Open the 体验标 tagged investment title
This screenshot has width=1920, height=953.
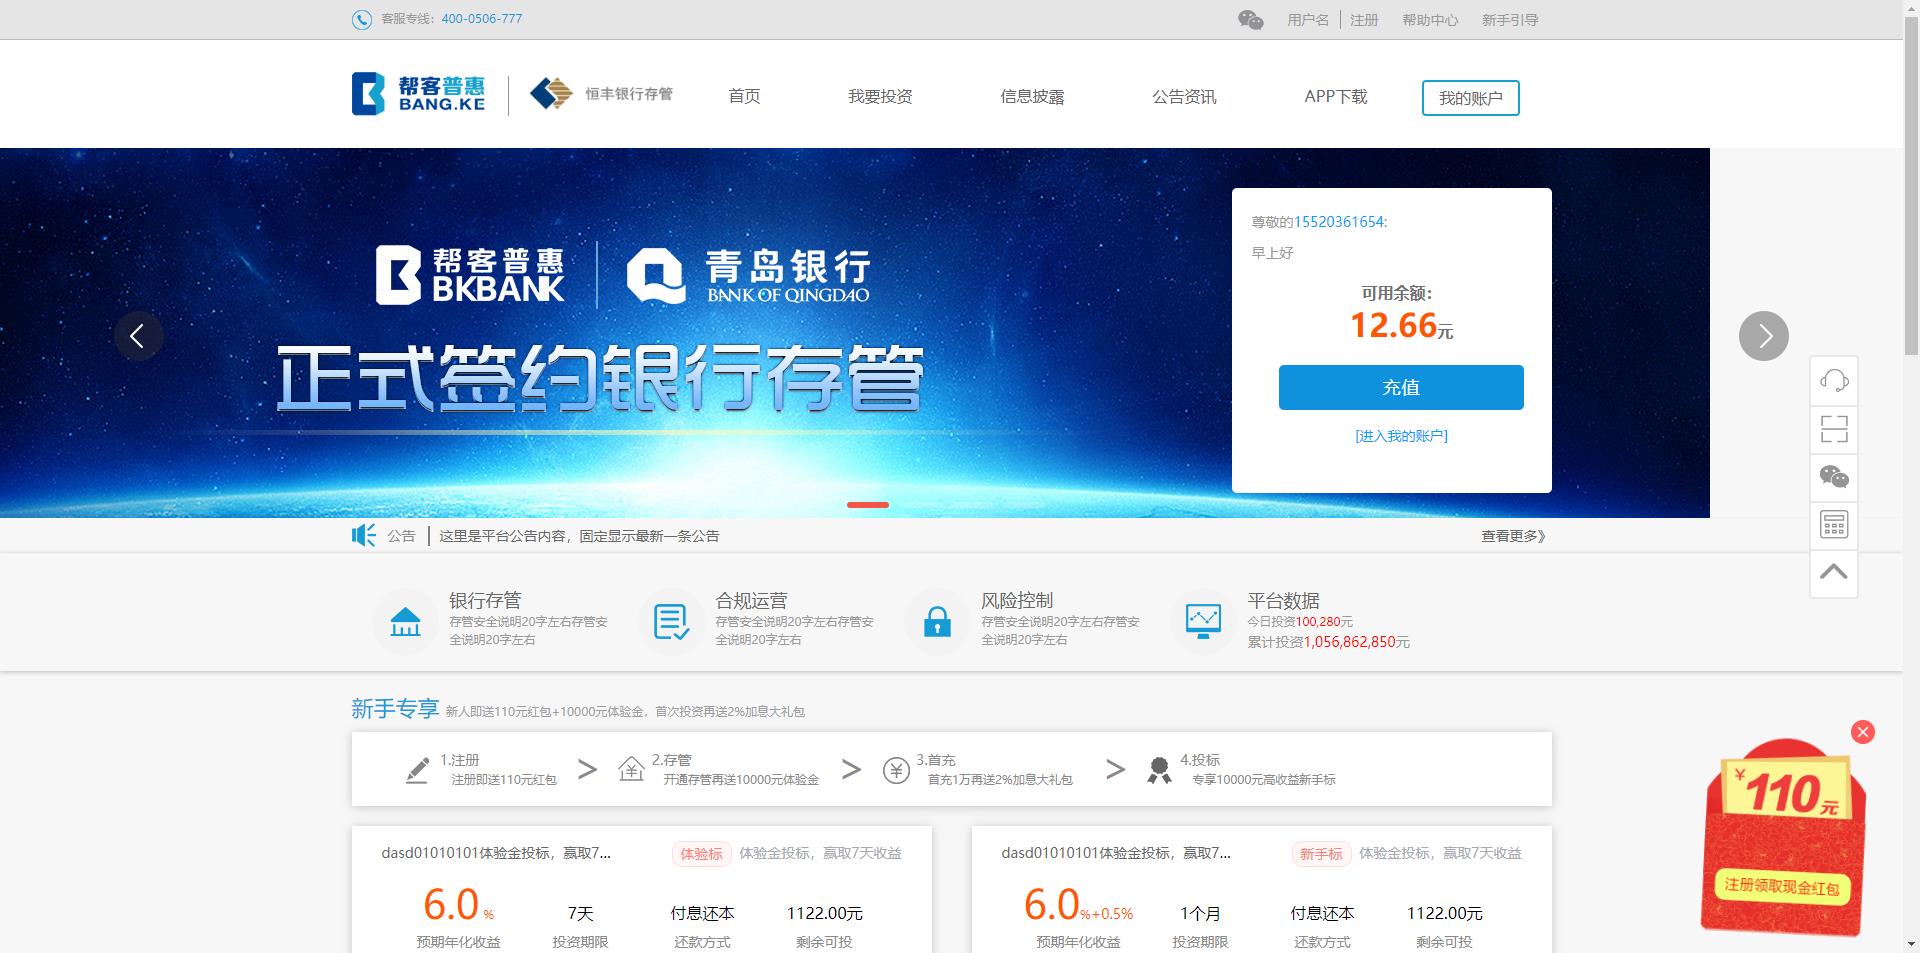(x=496, y=853)
